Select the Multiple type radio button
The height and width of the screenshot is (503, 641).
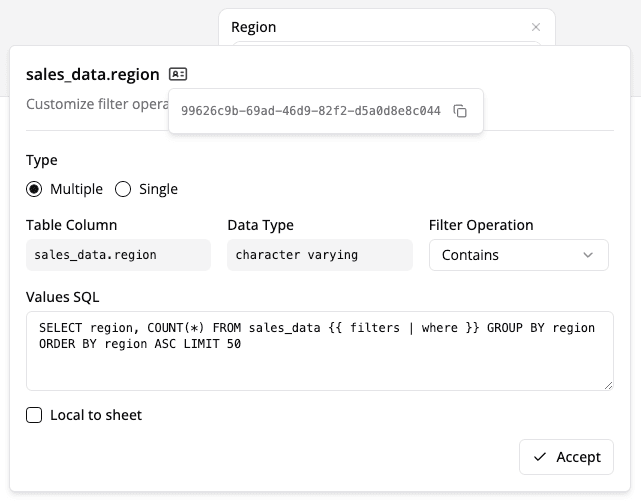point(34,189)
